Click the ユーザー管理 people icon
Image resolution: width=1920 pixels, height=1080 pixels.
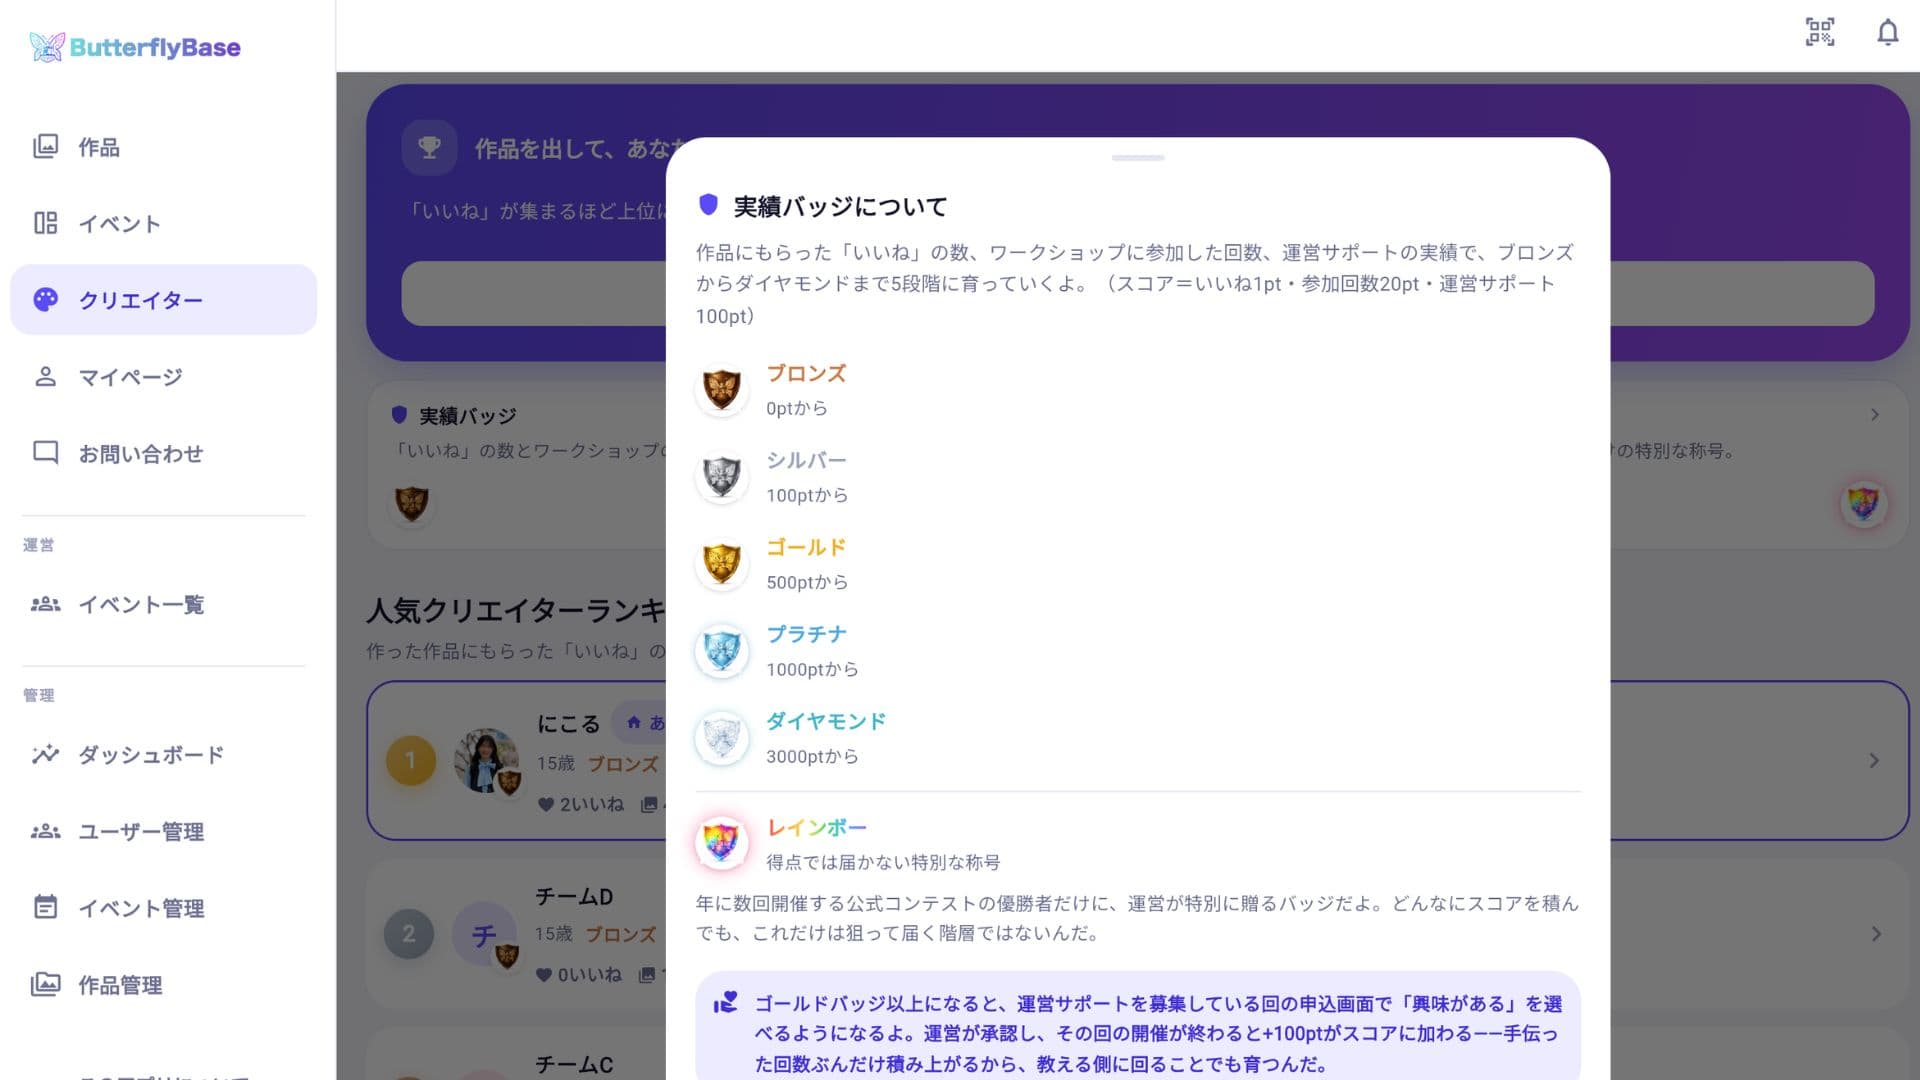point(45,831)
